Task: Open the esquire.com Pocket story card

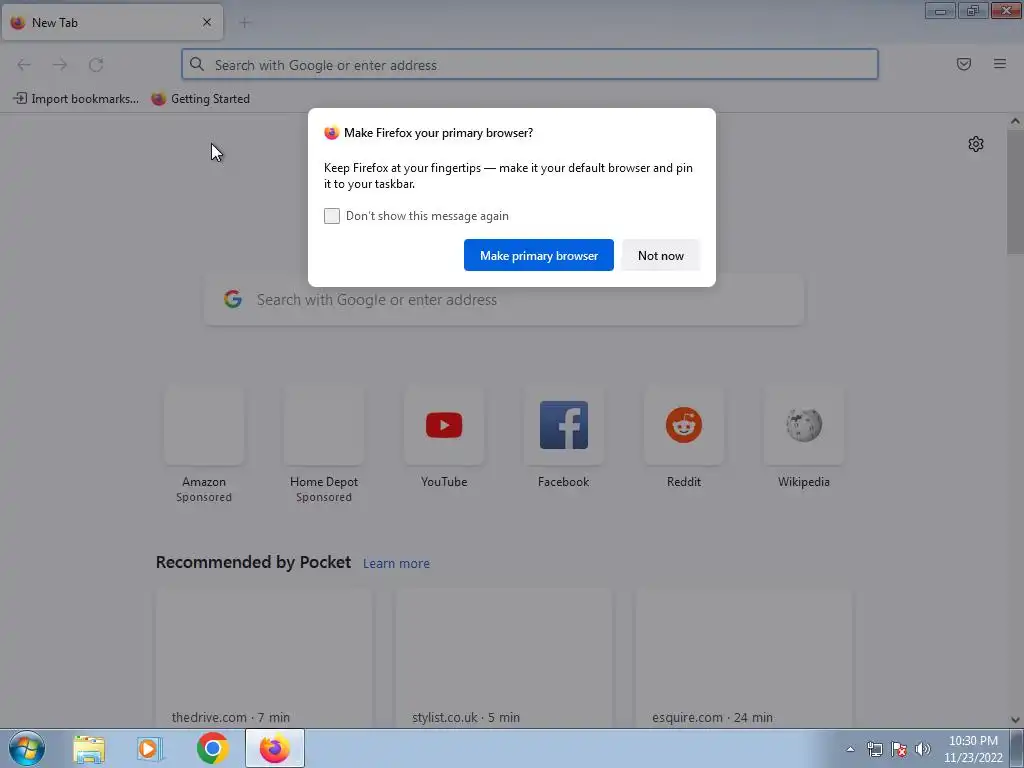Action: coord(744,658)
